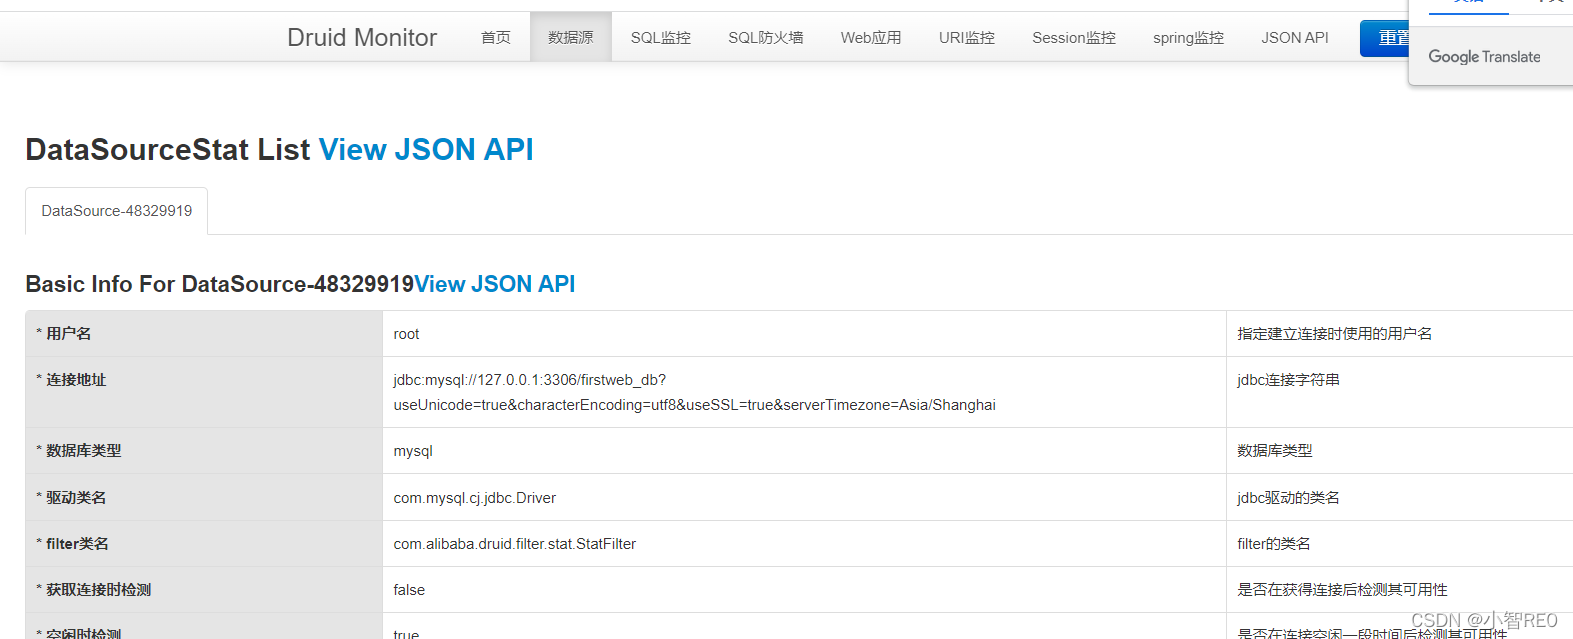Switch to Web应用 page
Image resolution: width=1573 pixels, height=639 pixels.
click(x=871, y=37)
